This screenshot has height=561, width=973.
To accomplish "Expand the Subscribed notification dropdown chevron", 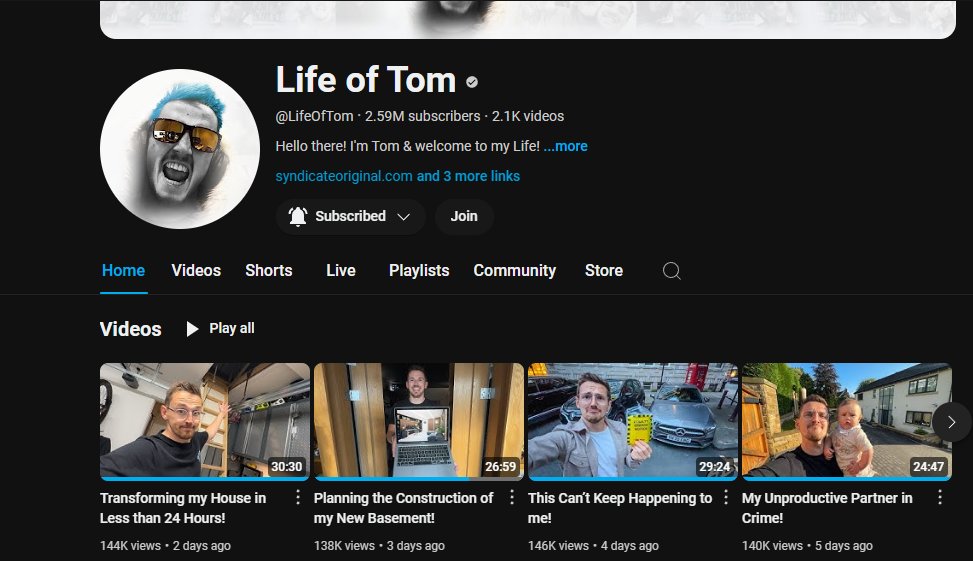I will [x=403, y=217].
